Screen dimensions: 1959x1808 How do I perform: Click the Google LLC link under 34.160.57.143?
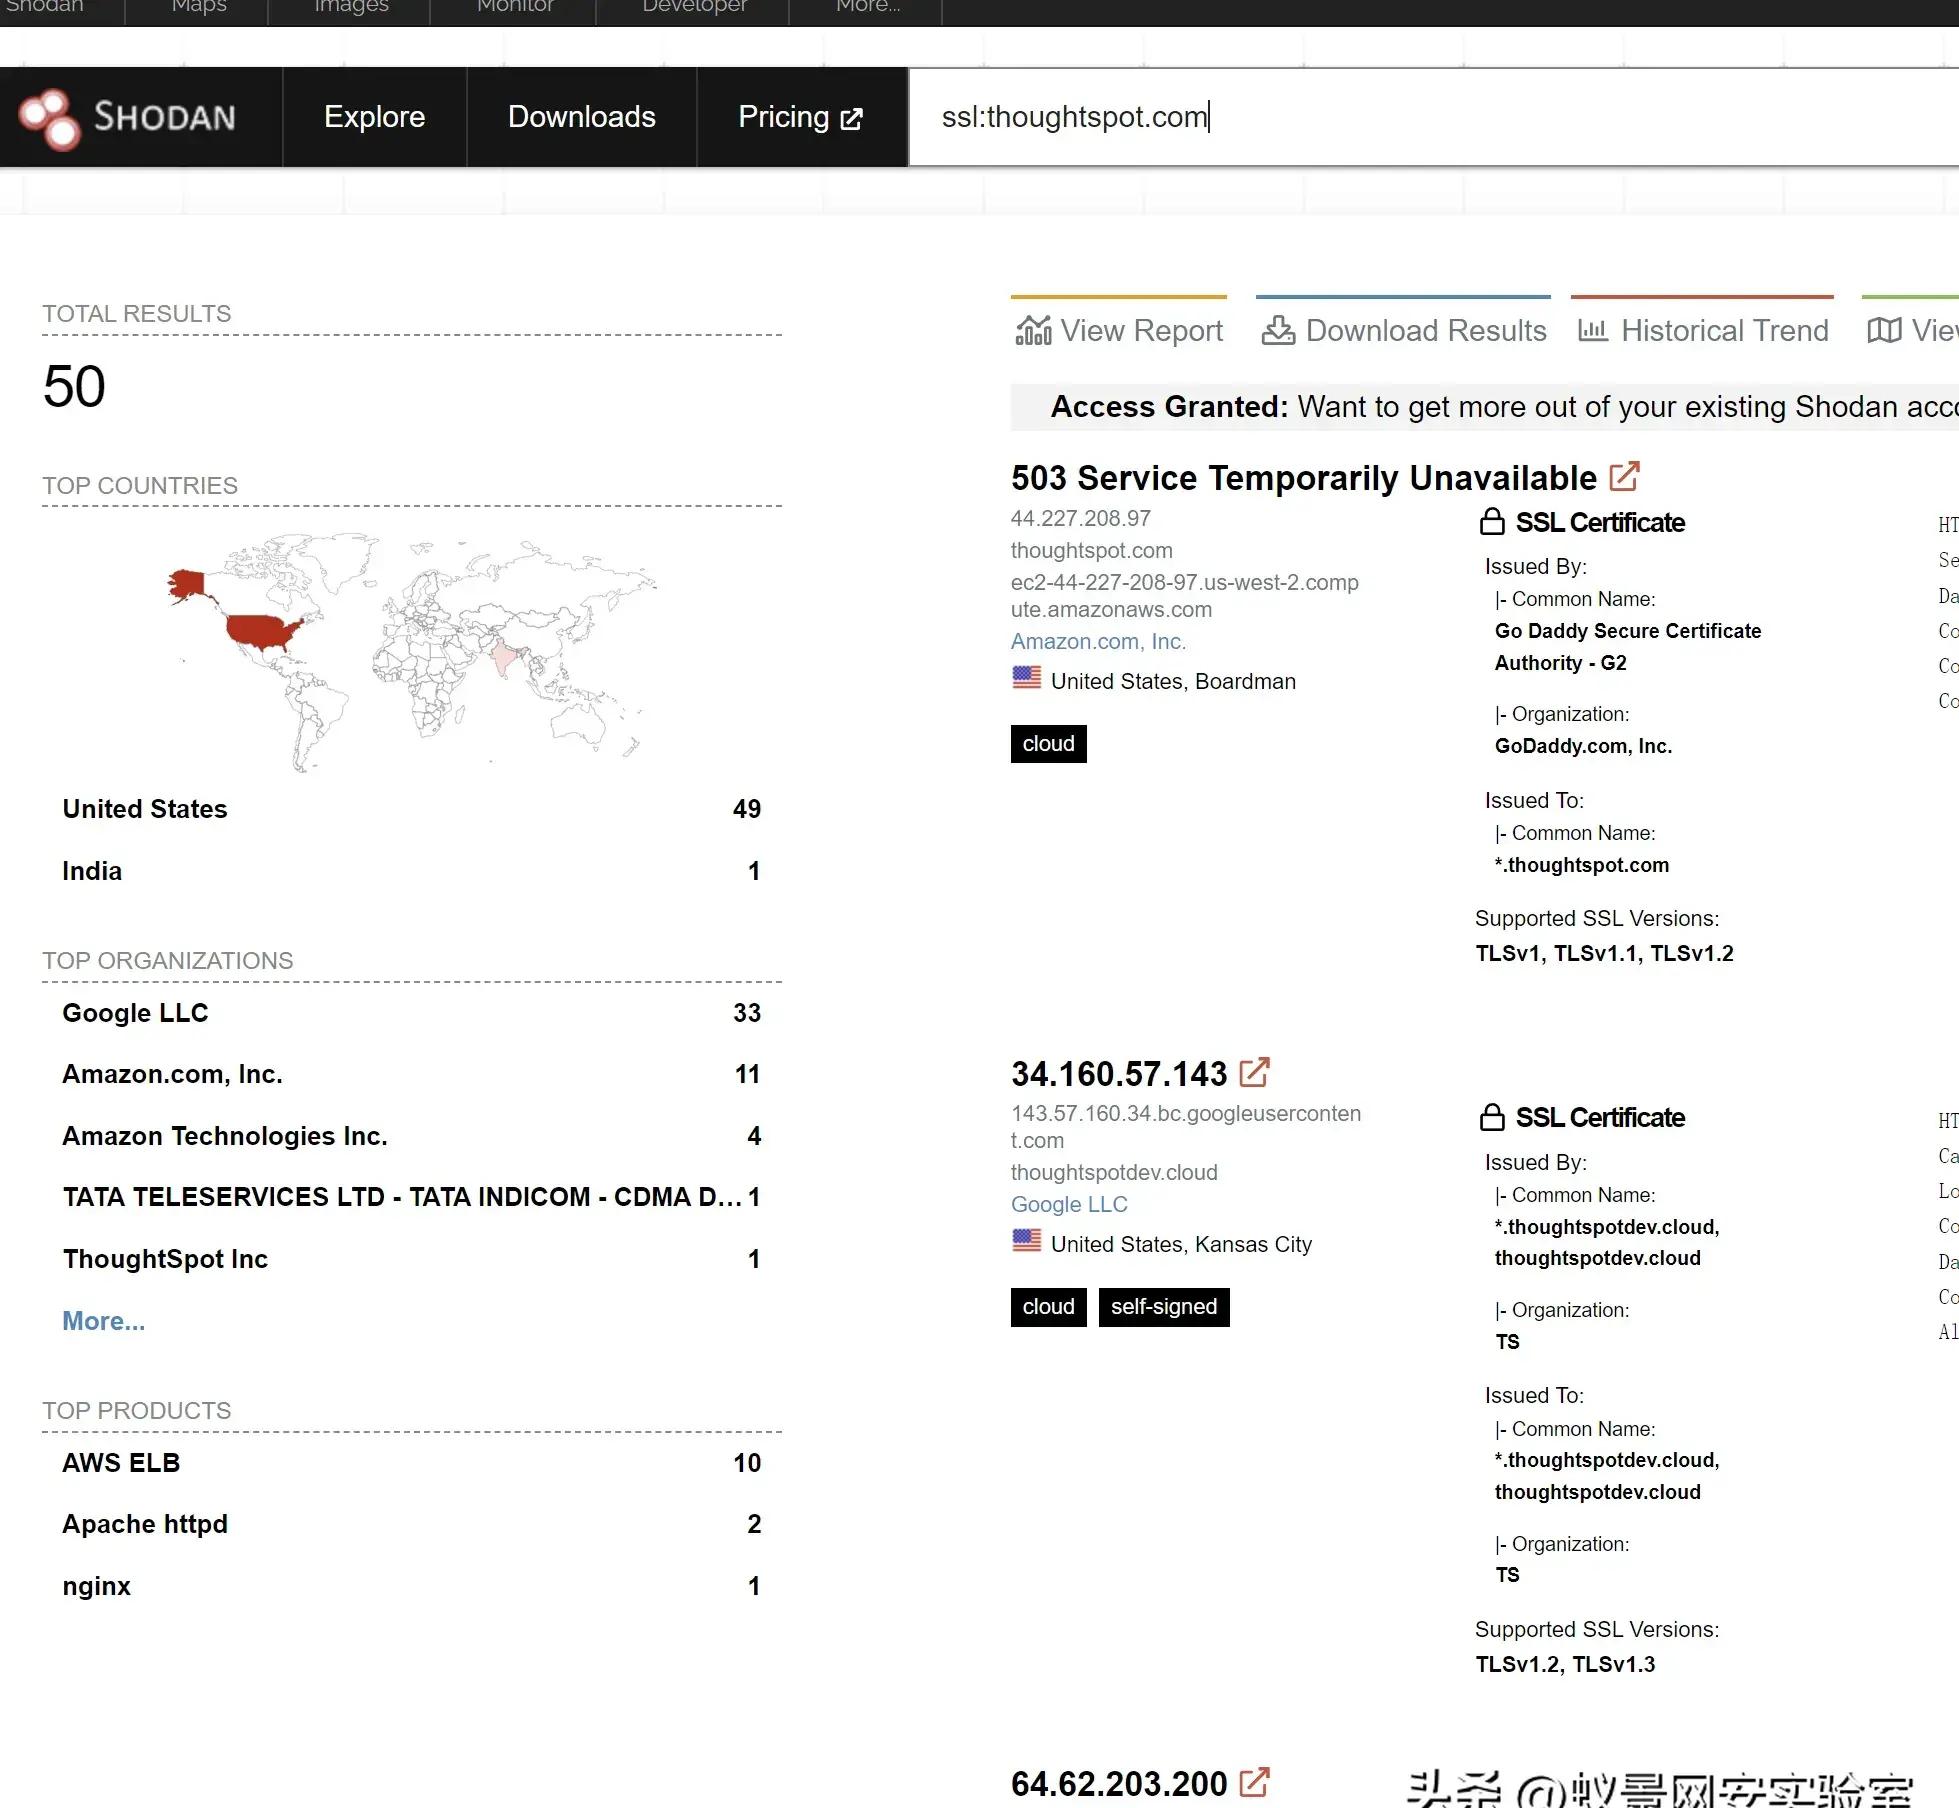click(x=1069, y=1204)
